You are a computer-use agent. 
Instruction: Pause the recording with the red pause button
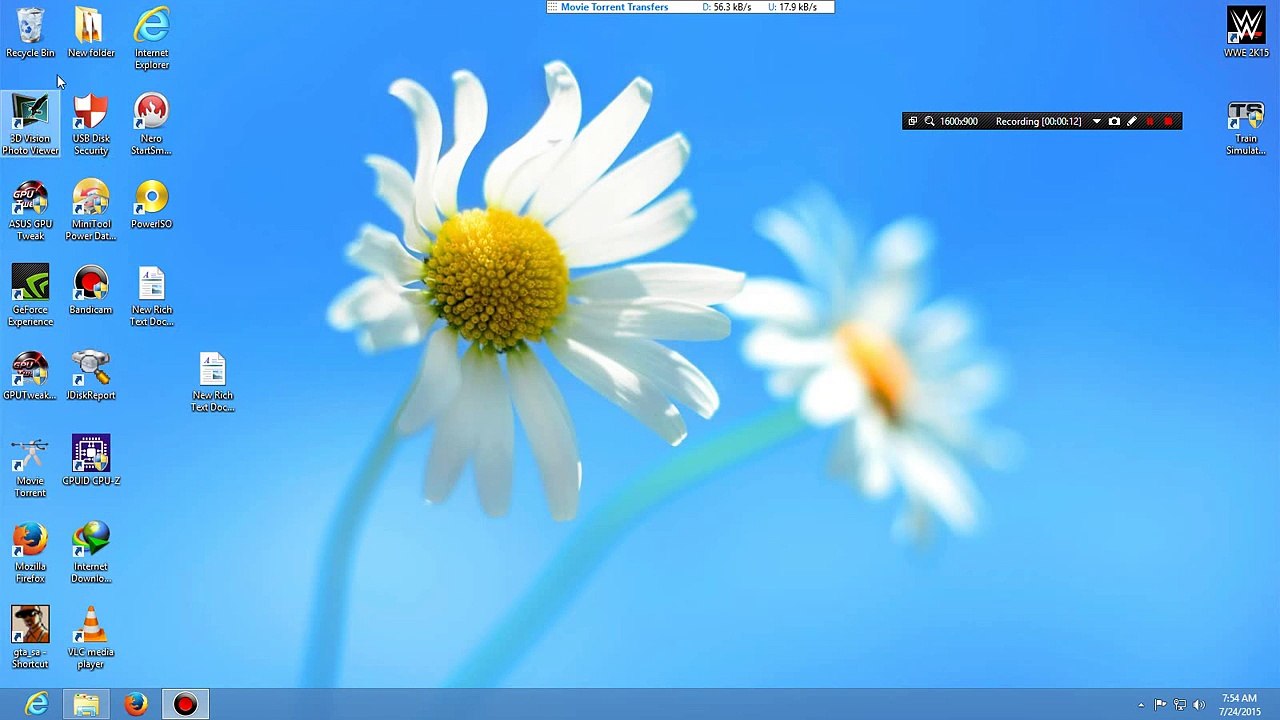pos(1150,121)
